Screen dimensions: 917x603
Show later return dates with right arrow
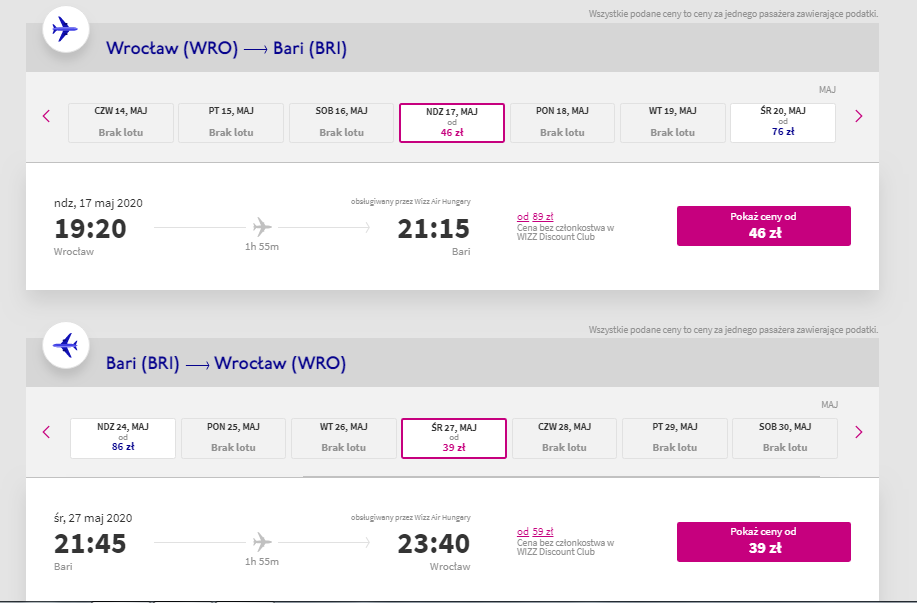pyautogui.click(x=859, y=432)
